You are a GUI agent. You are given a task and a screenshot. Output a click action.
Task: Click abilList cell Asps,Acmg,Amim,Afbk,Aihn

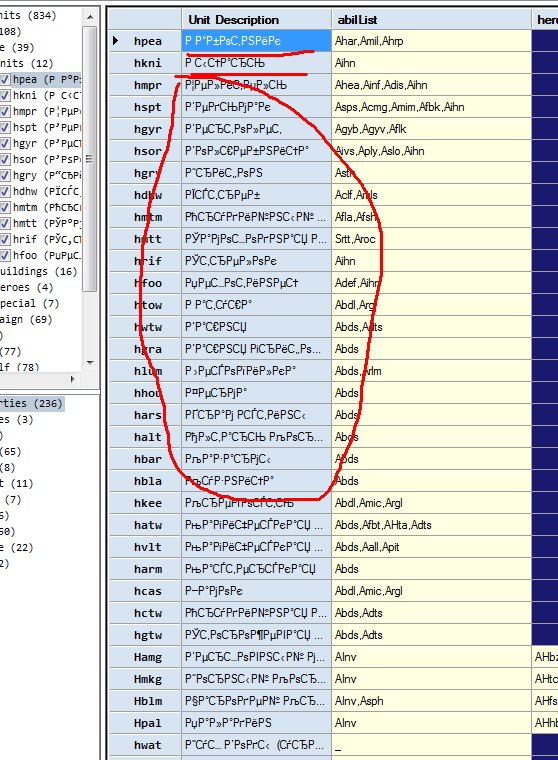[x=431, y=107]
